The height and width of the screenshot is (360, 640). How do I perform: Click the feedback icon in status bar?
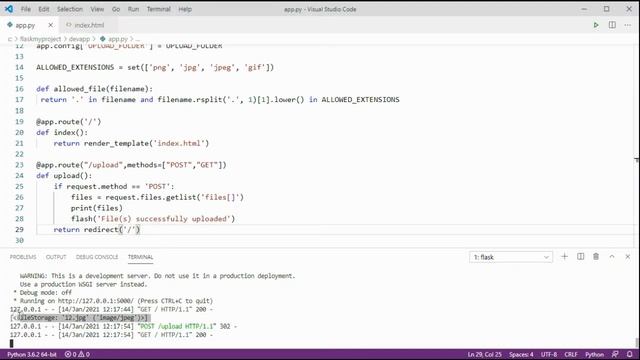click(x=615, y=354)
